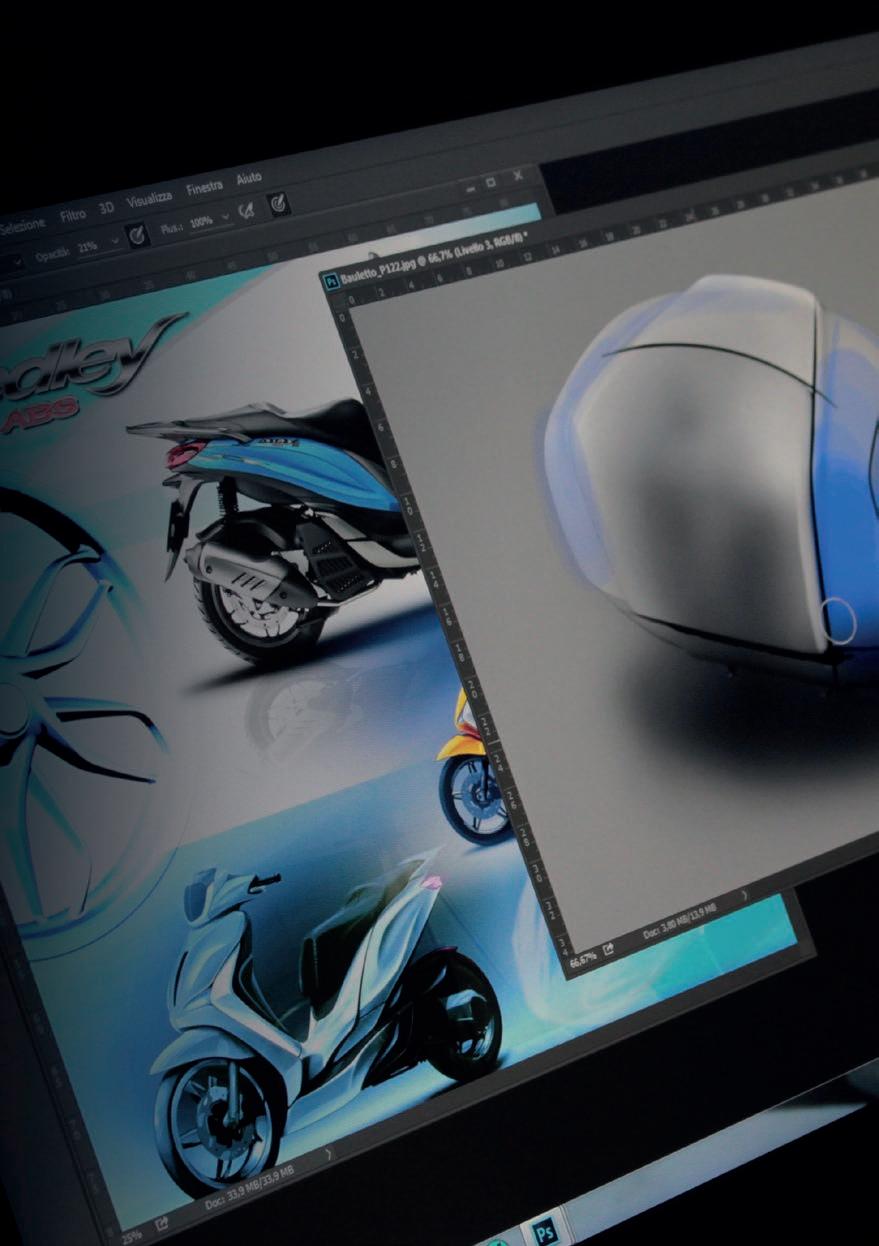Expand the Flusso slider dropdown arrow
The height and width of the screenshot is (1246, 879).
click(227, 218)
